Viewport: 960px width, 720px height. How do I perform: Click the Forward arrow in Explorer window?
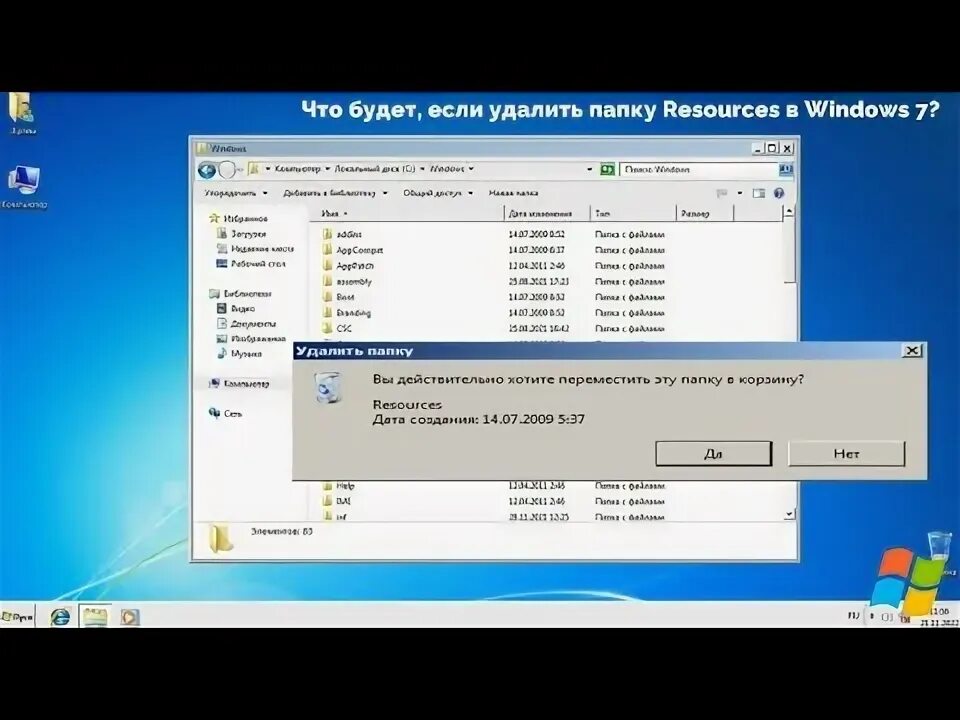pos(227,170)
